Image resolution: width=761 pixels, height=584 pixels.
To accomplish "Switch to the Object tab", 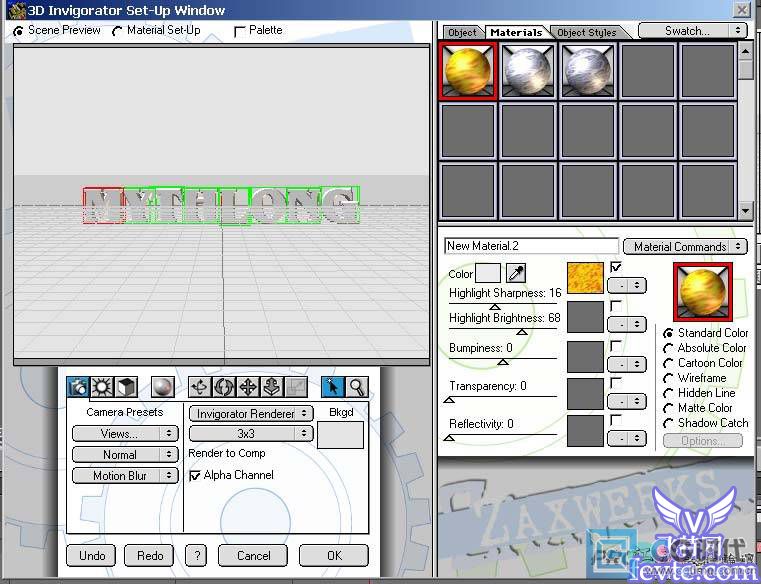I will pos(462,33).
